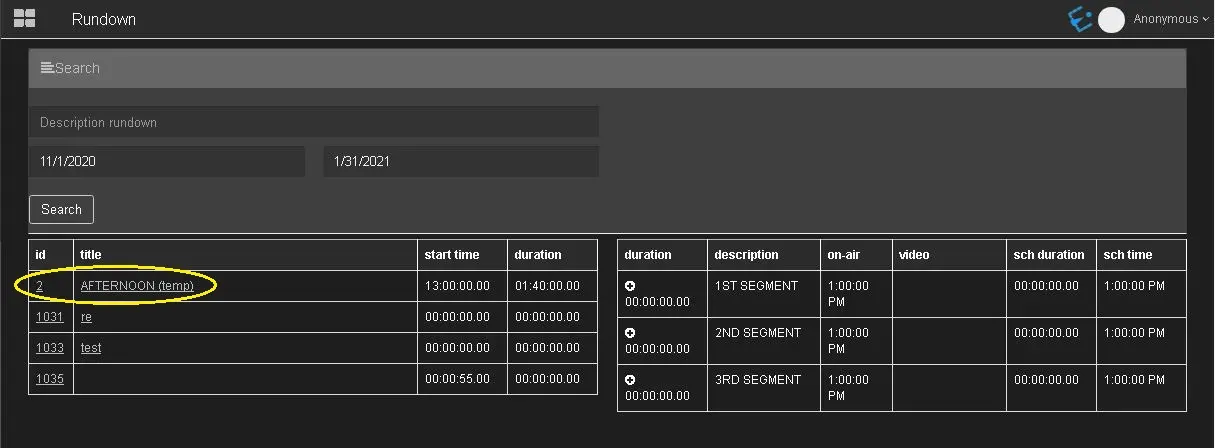The width and height of the screenshot is (1215, 448).
Task: Open rundown id 1035 link
Action: (x=50, y=379)
